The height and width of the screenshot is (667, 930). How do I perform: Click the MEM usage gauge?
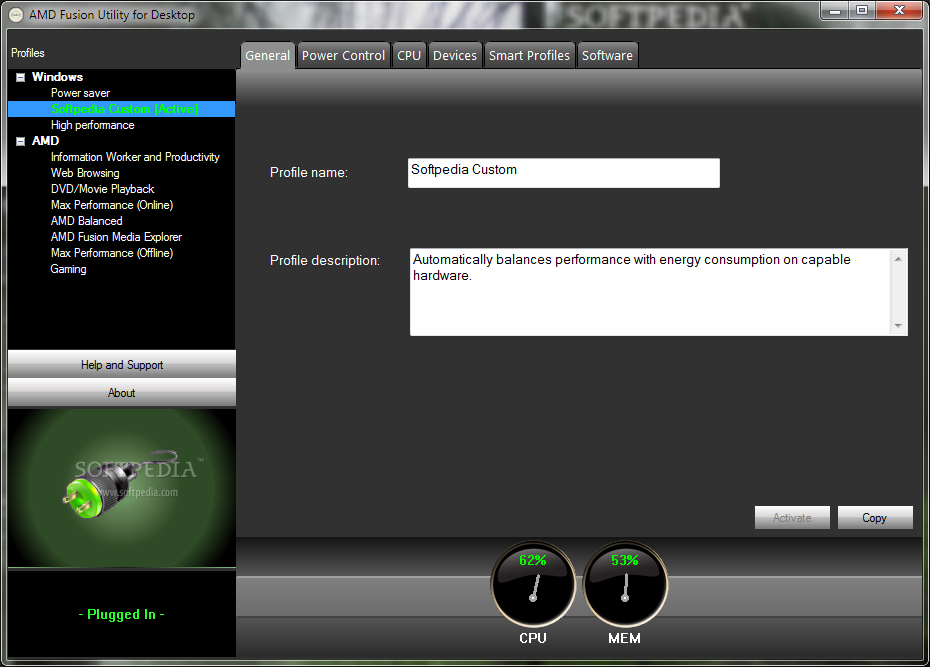[625, 585]
